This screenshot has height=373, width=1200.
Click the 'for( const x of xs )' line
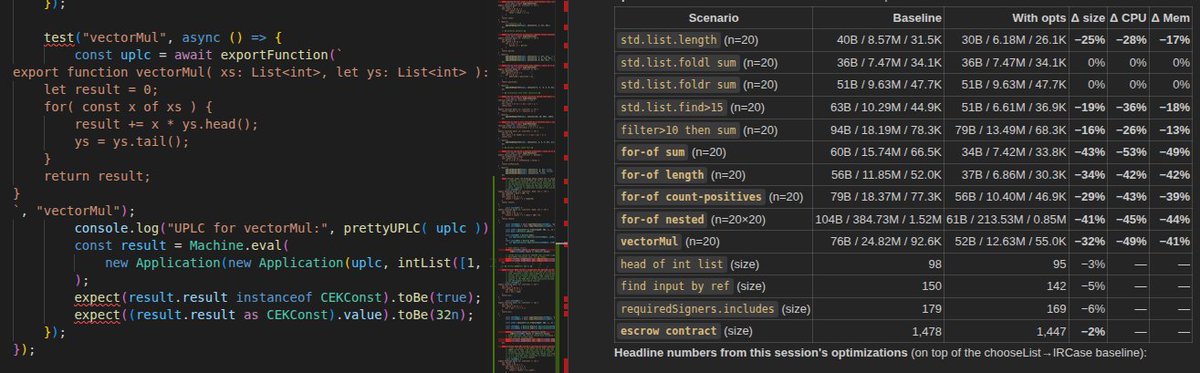(125, 107)
